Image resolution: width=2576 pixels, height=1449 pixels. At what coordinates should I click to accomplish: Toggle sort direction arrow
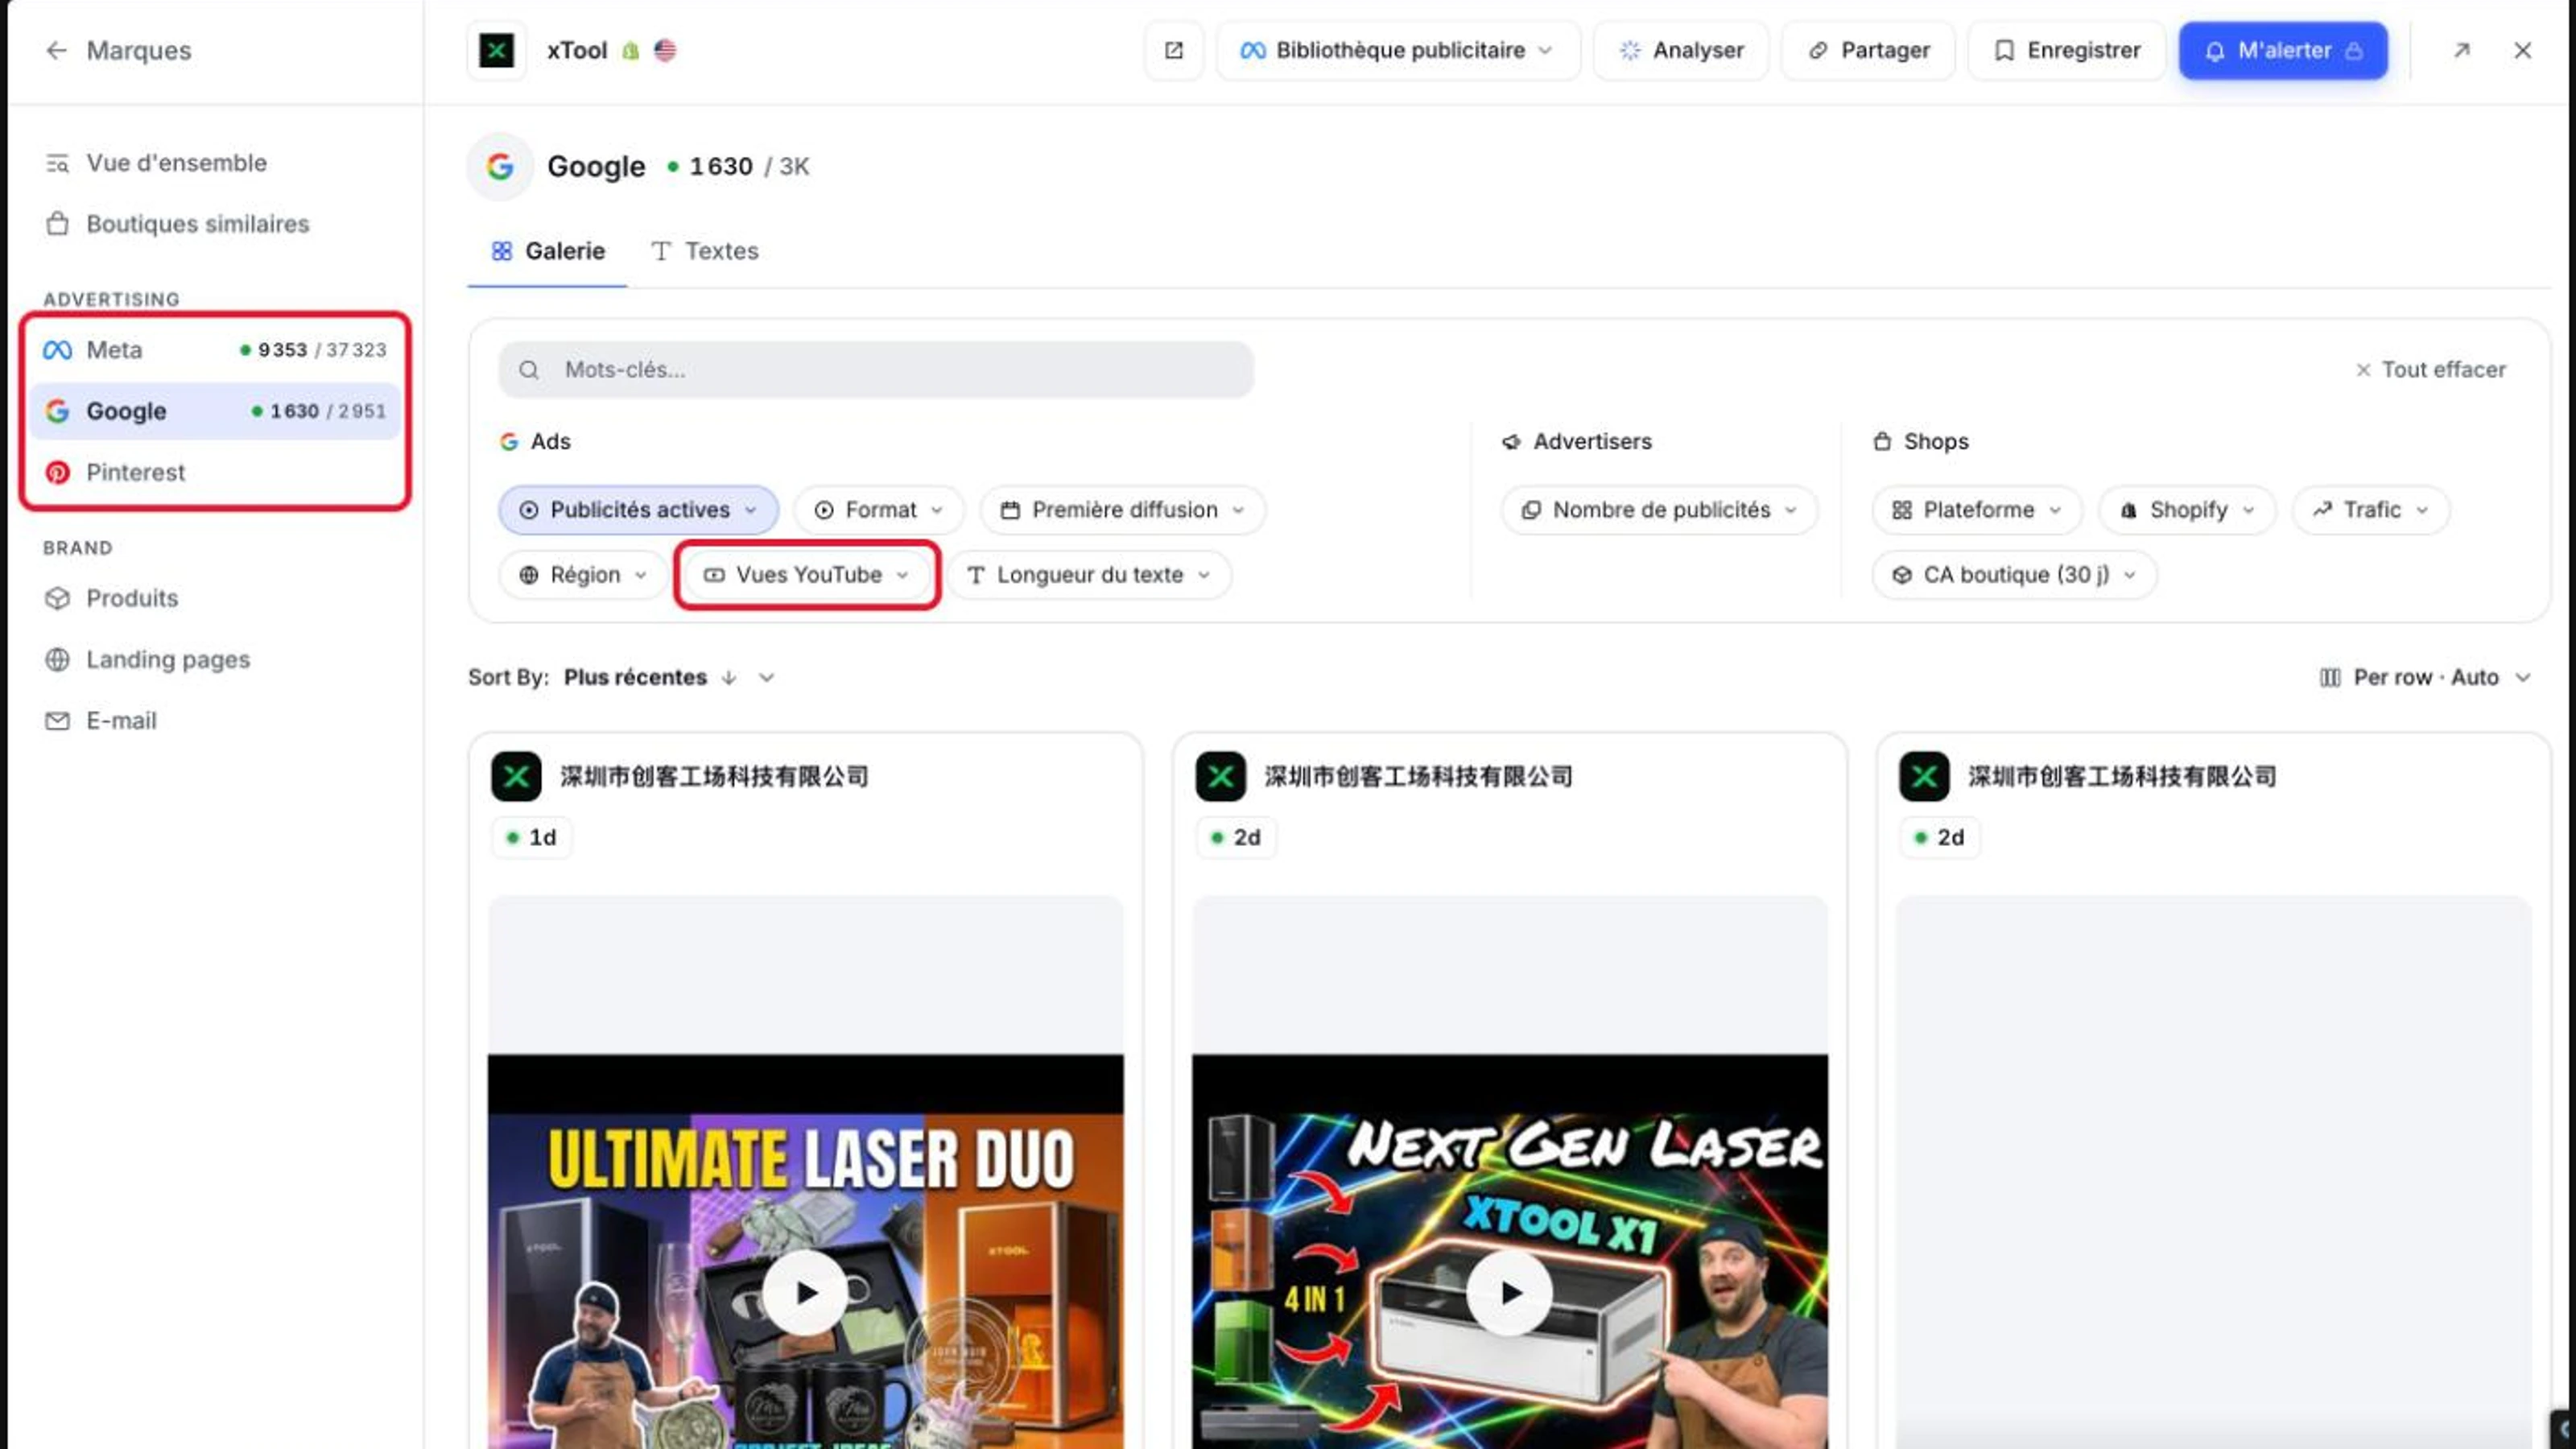[x=729, y=677]
